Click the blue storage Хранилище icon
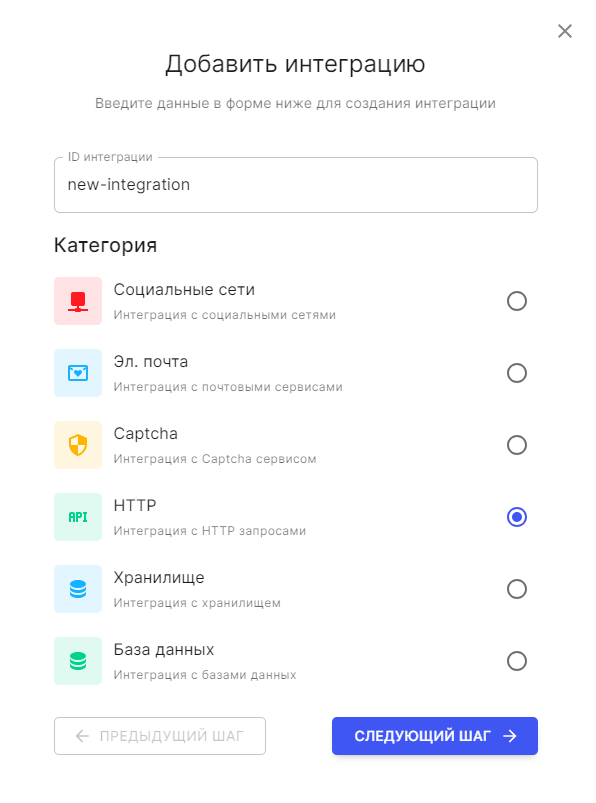Viewport: 596px width, 803px height. [x=78, y=589]
